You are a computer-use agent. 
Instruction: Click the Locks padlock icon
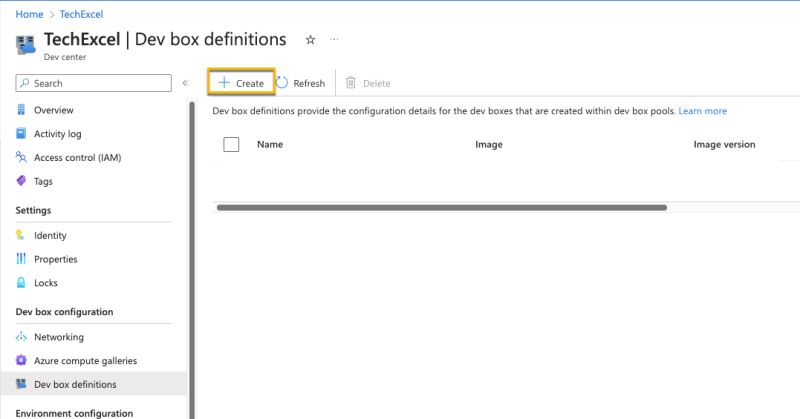(21, 282)
